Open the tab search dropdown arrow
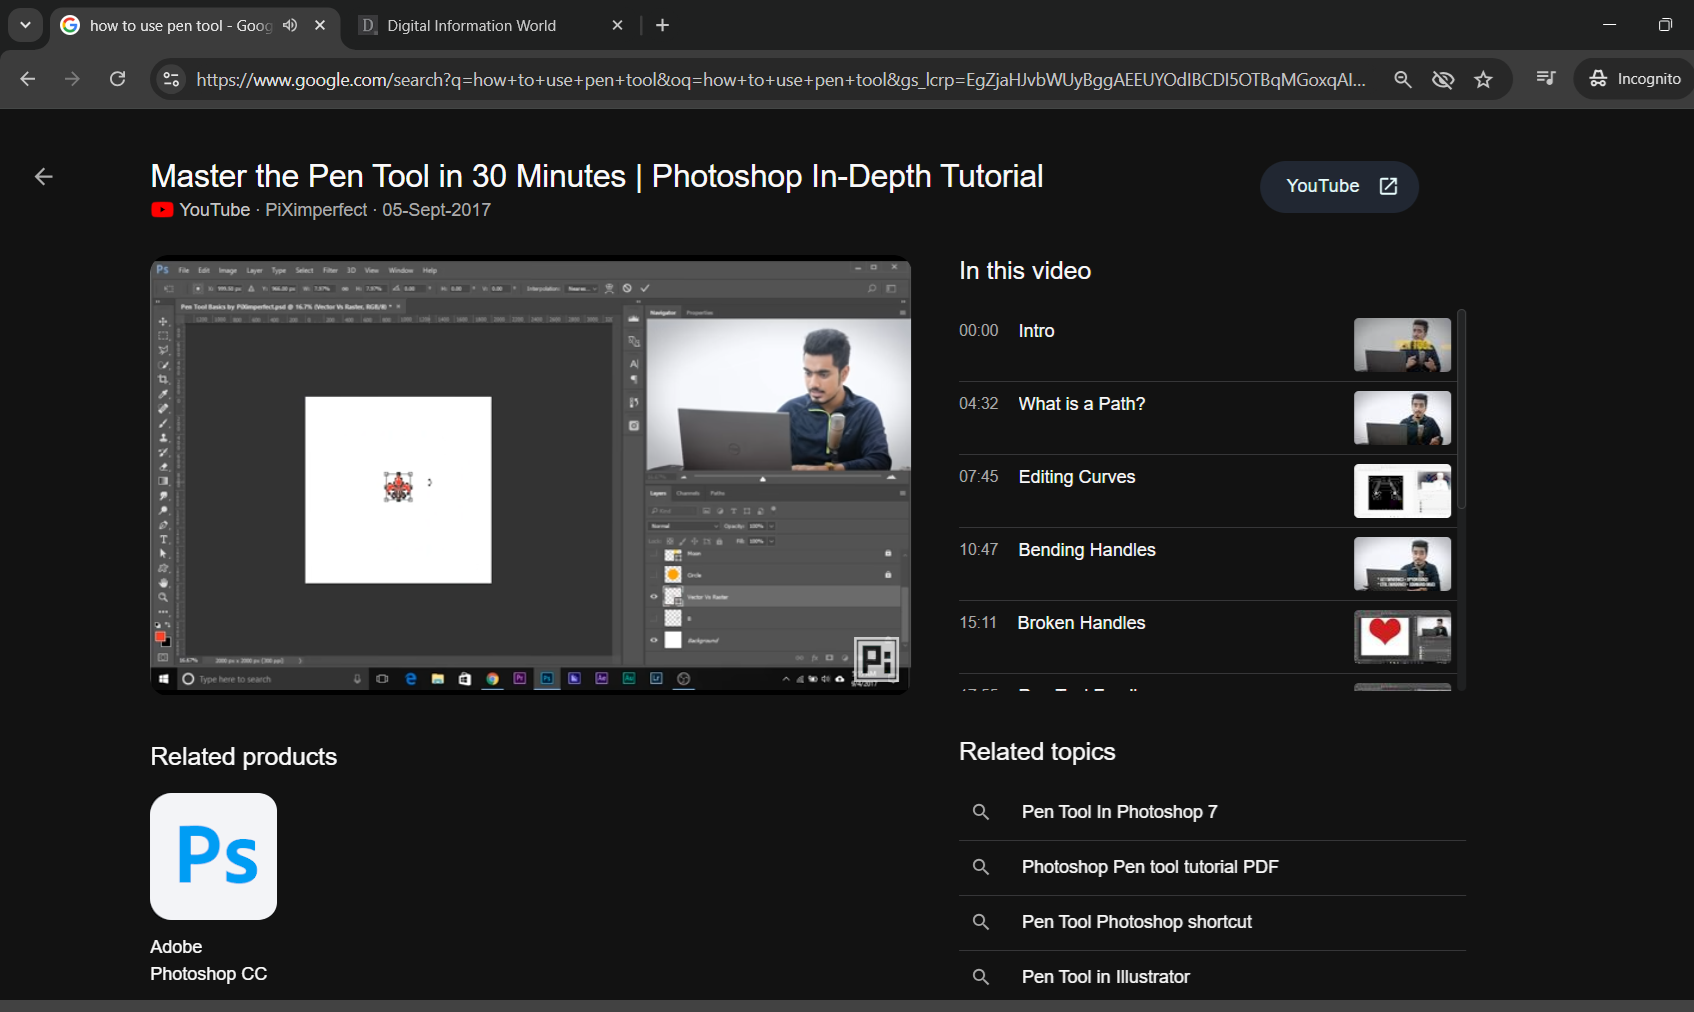Image resolution: width=1694 pixels, height=1012 pixels. point(25,25)
